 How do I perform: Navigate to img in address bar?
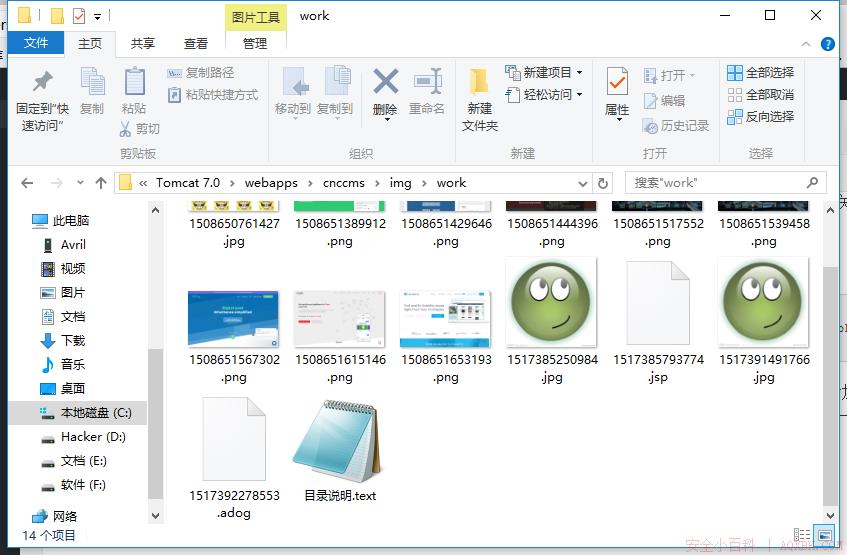400,183
